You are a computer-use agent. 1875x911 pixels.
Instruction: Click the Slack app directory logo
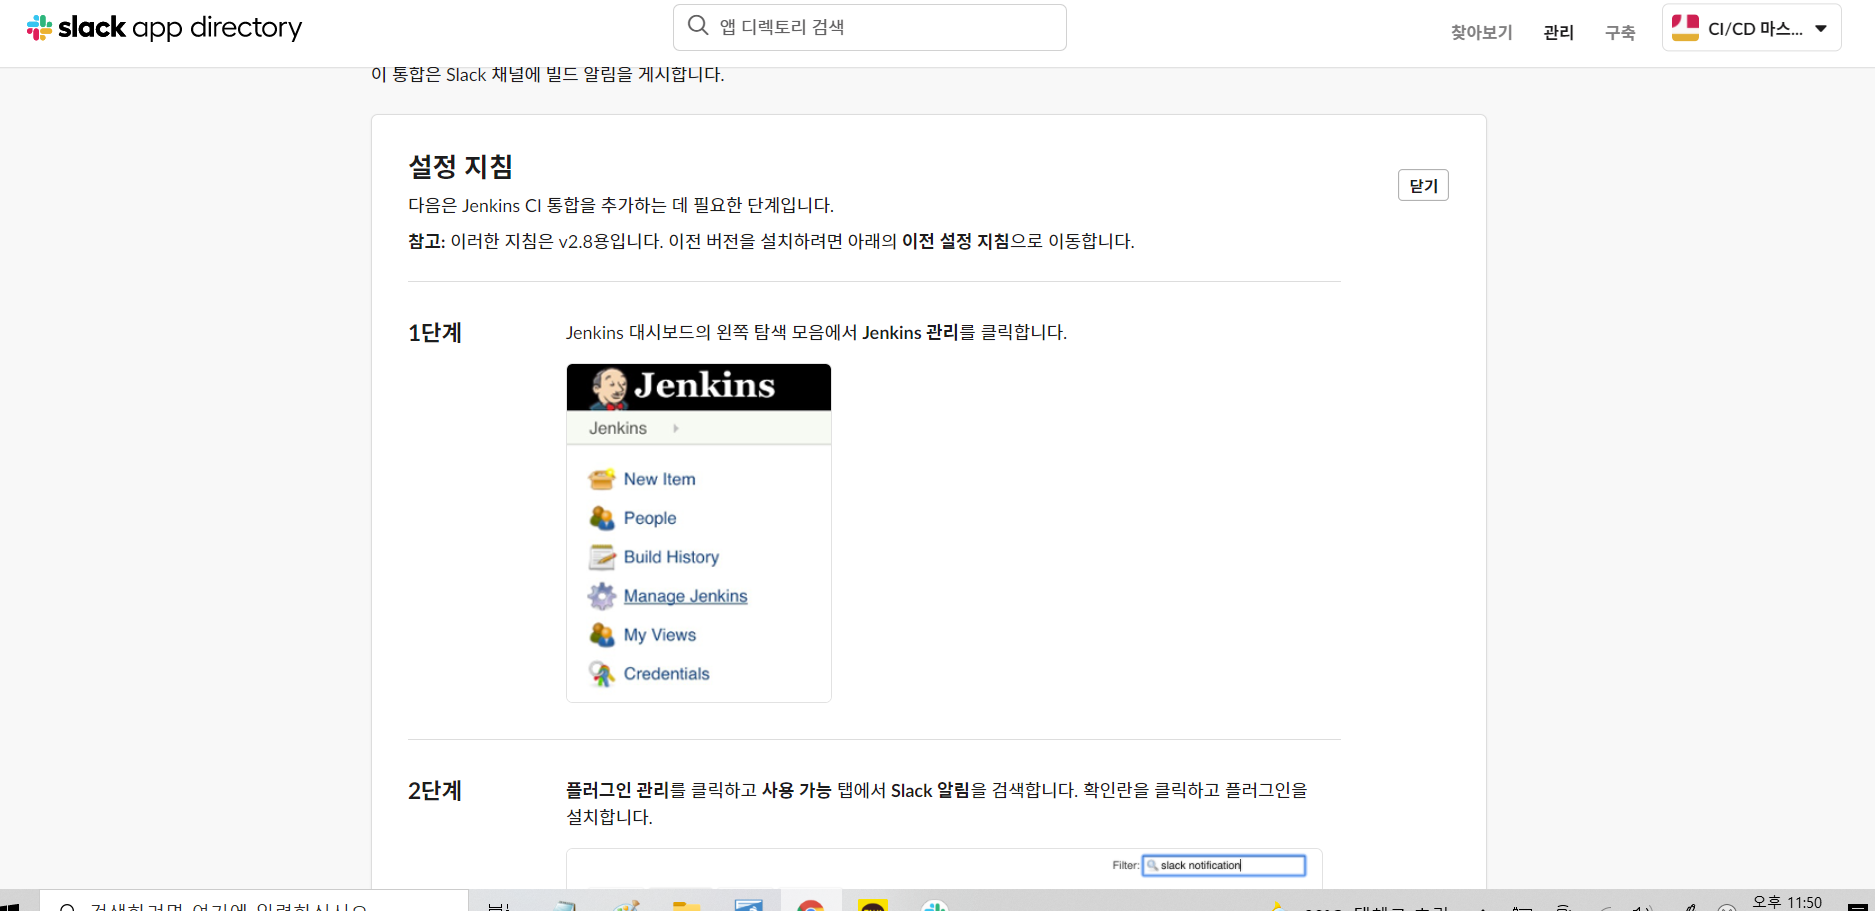164,28
